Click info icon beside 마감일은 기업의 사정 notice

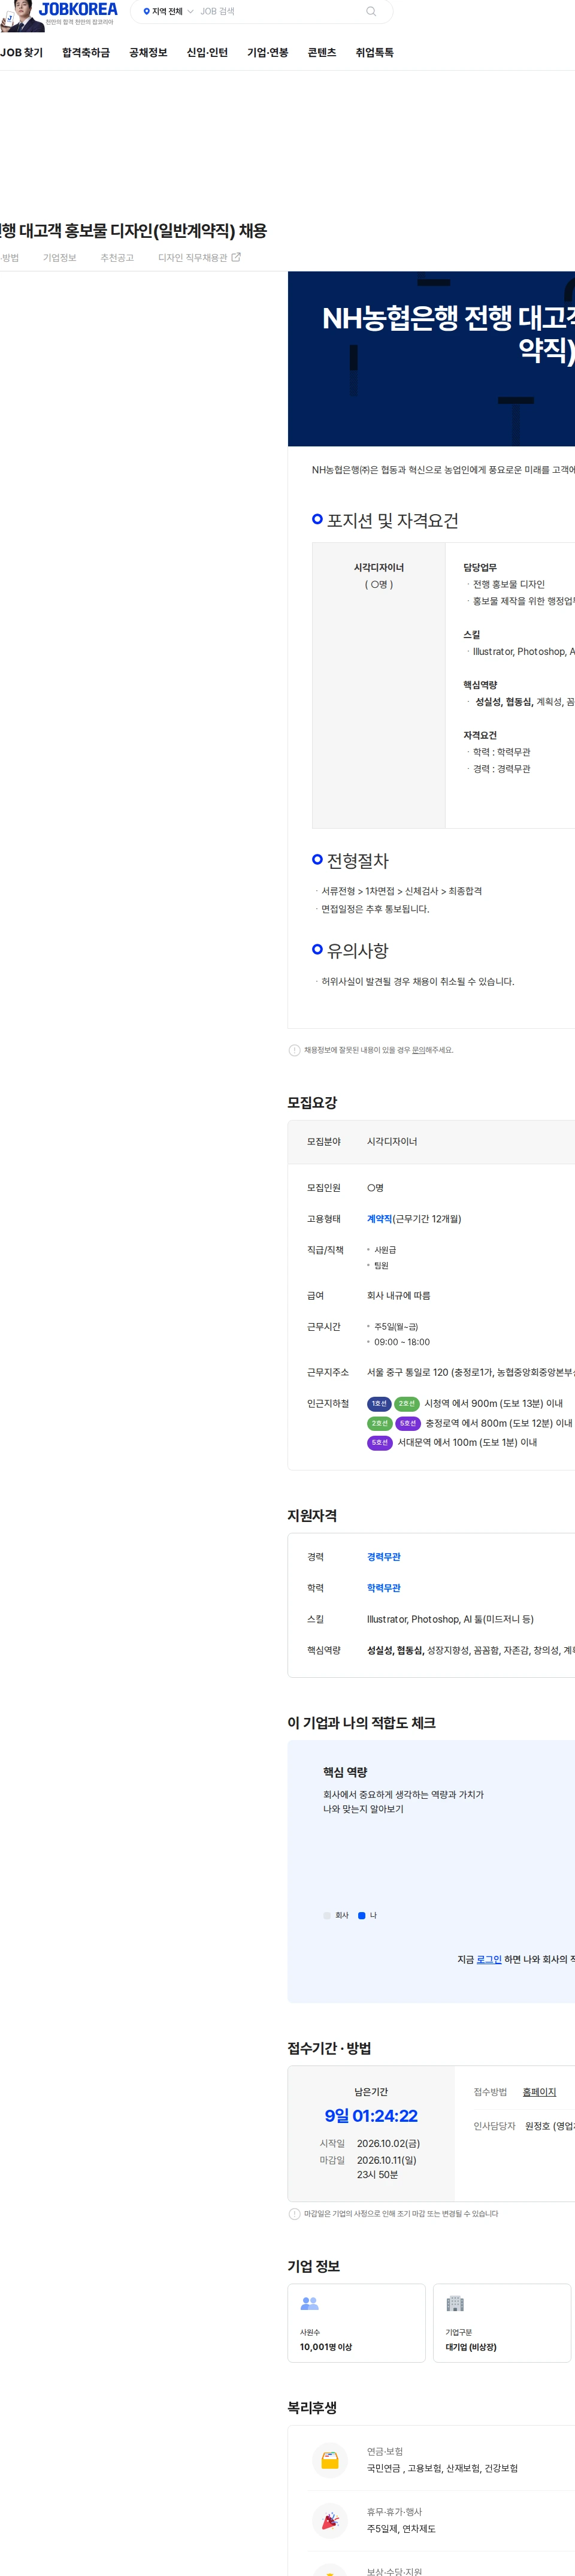[294, 2214]
